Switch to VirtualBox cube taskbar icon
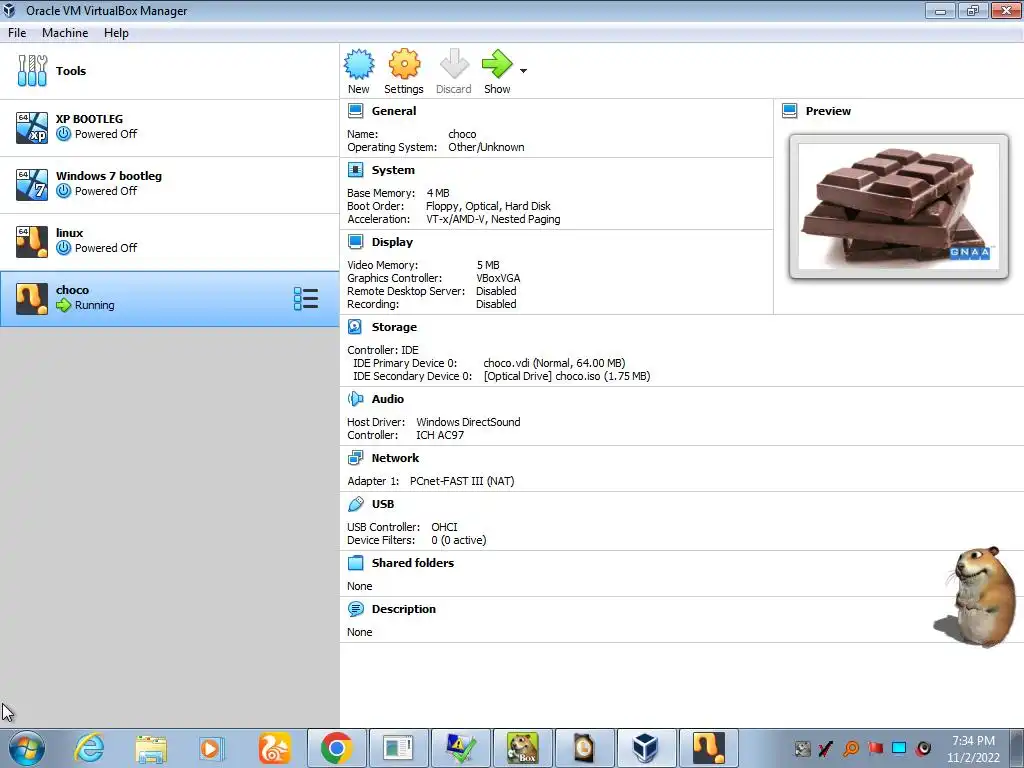Image resolution: width=1024 pixels, height=768 pixels. [x=647, y=748]
